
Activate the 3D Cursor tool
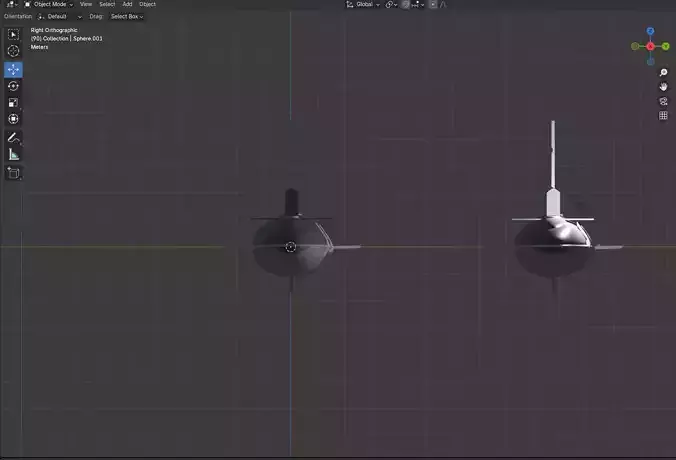(x=13, y=51)
